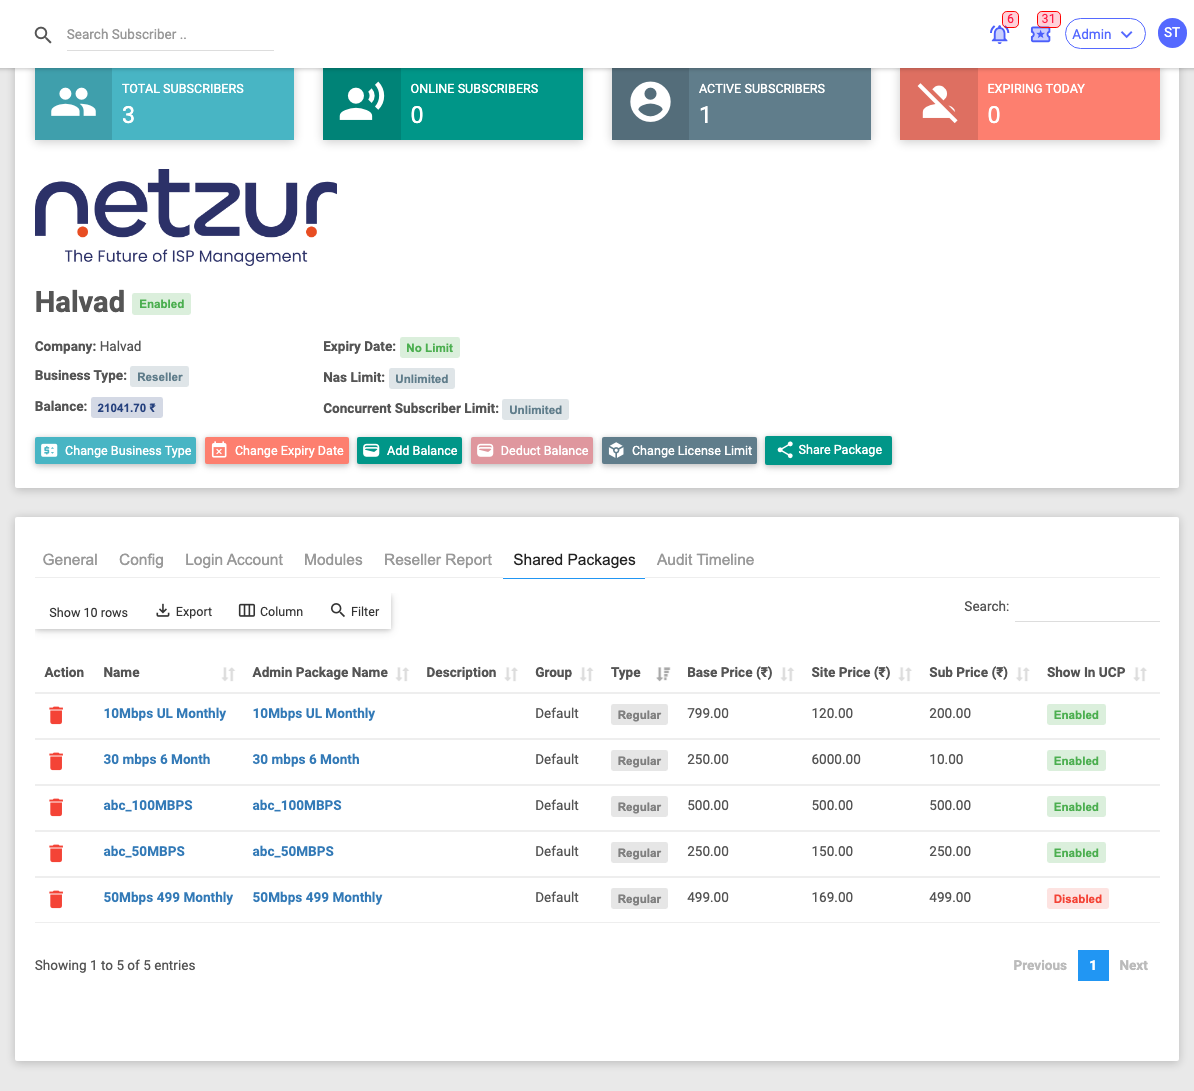Screen dimensions: 1194x1091
Task: Open the Column visibility menu
Action: coord(271,611)
